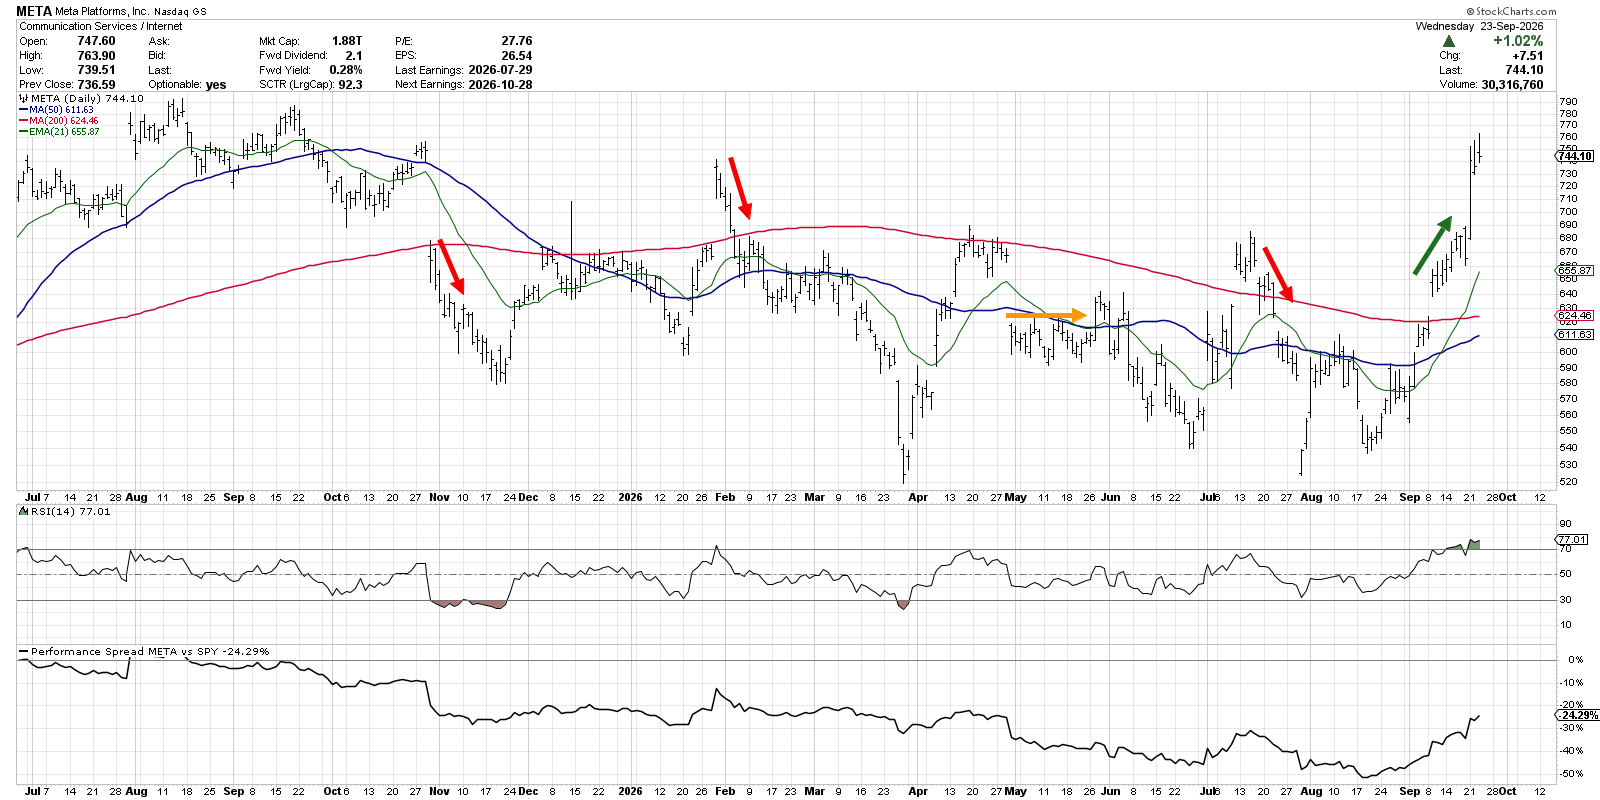Click the MA(200) 624.46 legend entry
Viewport: 1600px width, 800px height.
[x=59, y=121]
